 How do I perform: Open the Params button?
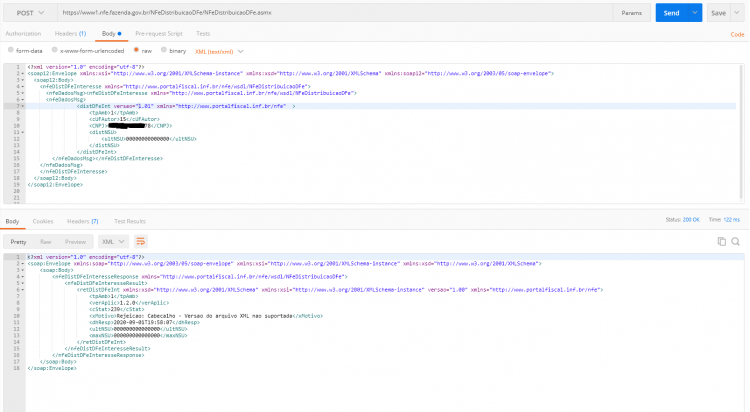[x=631, y=13]
